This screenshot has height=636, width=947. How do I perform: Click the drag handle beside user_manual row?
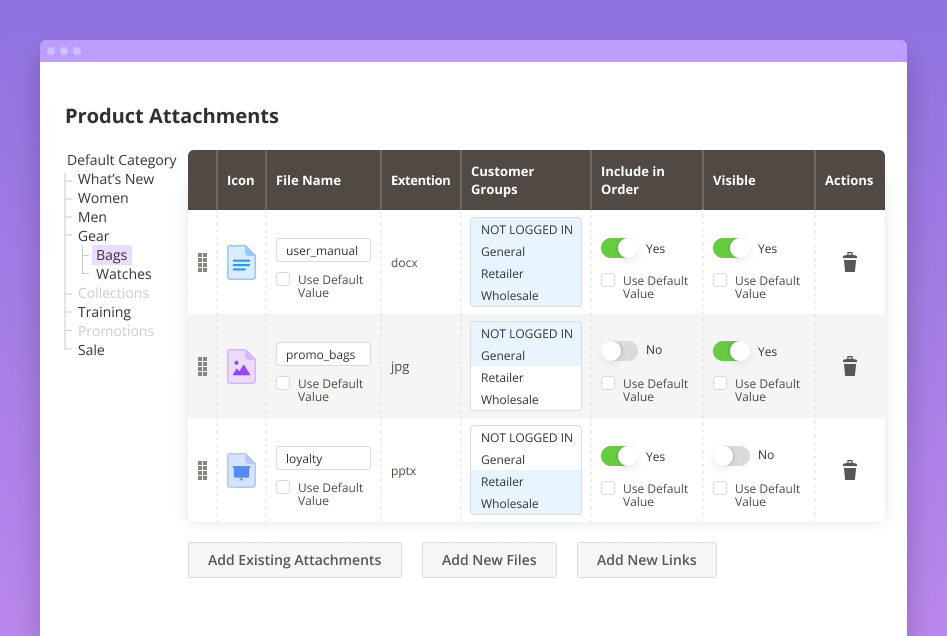tap(202, 263)
